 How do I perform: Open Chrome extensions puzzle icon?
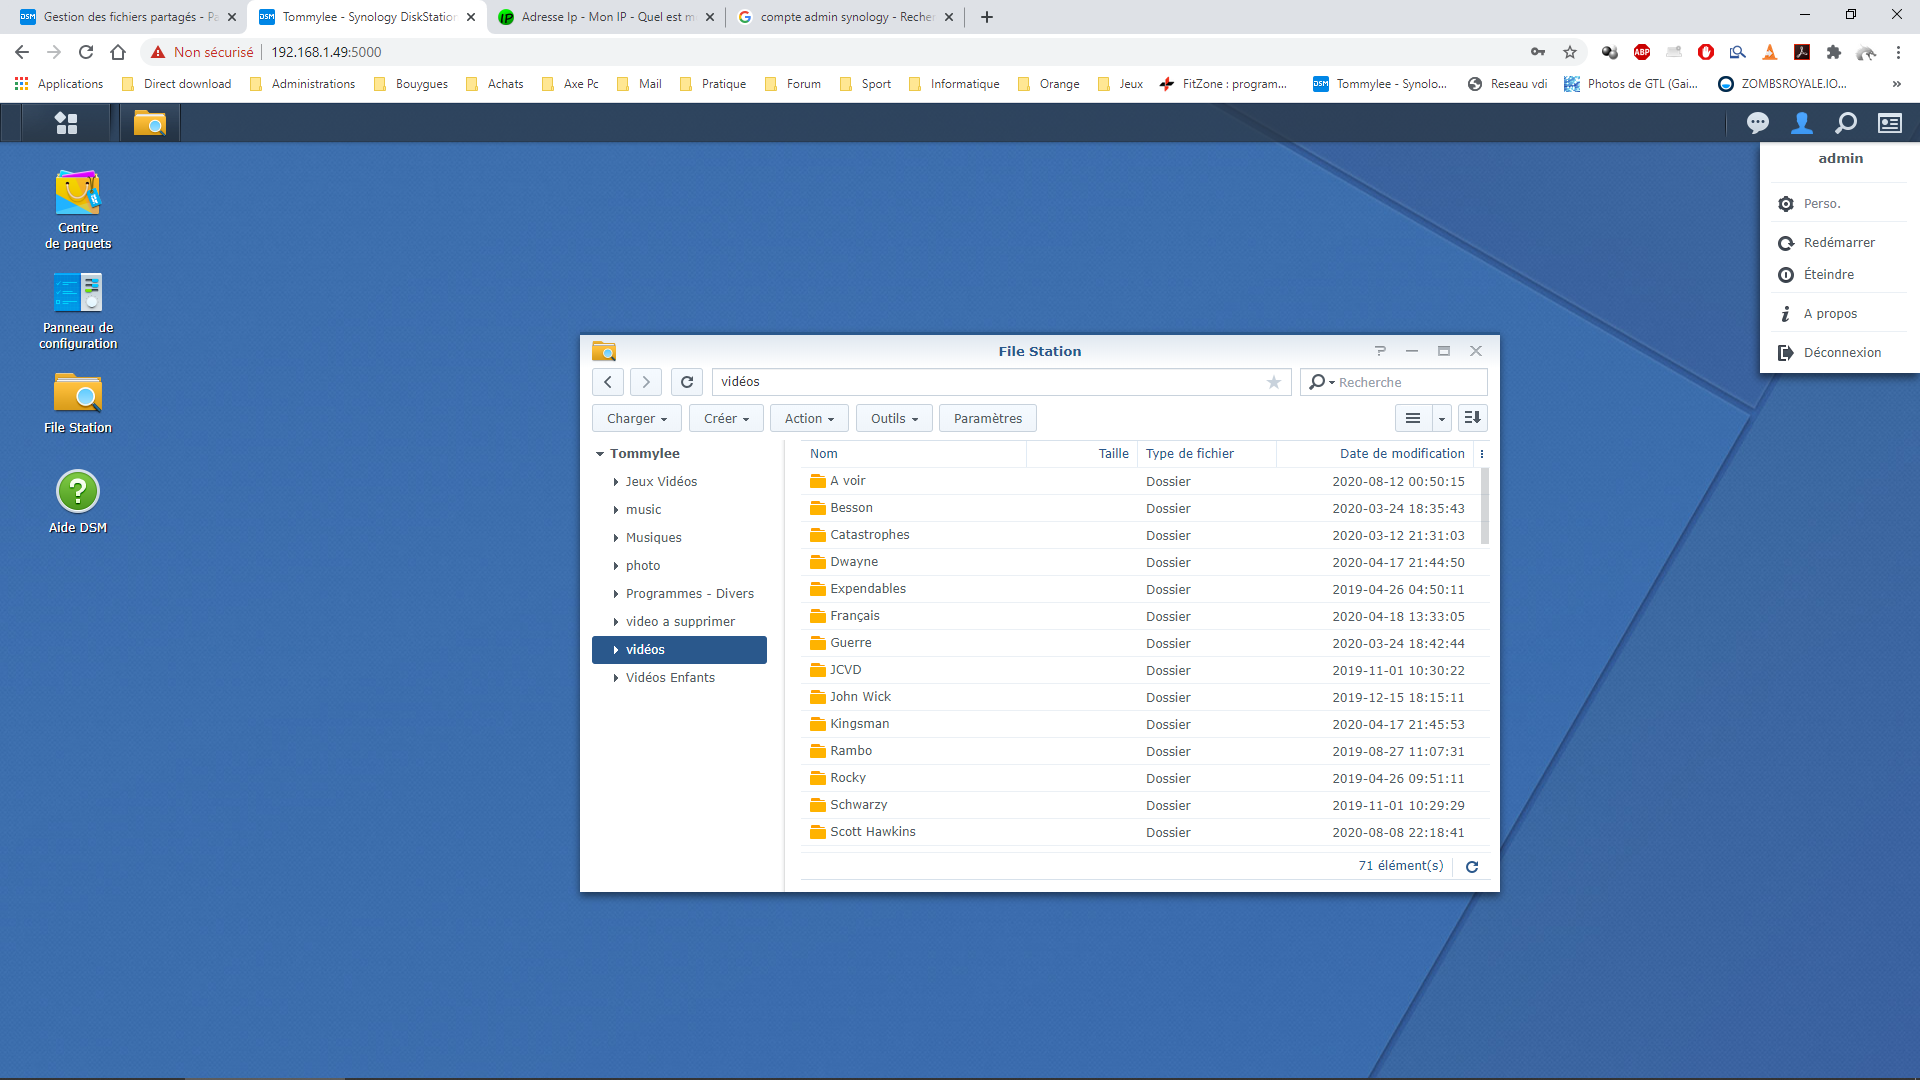click(1834, 52)
